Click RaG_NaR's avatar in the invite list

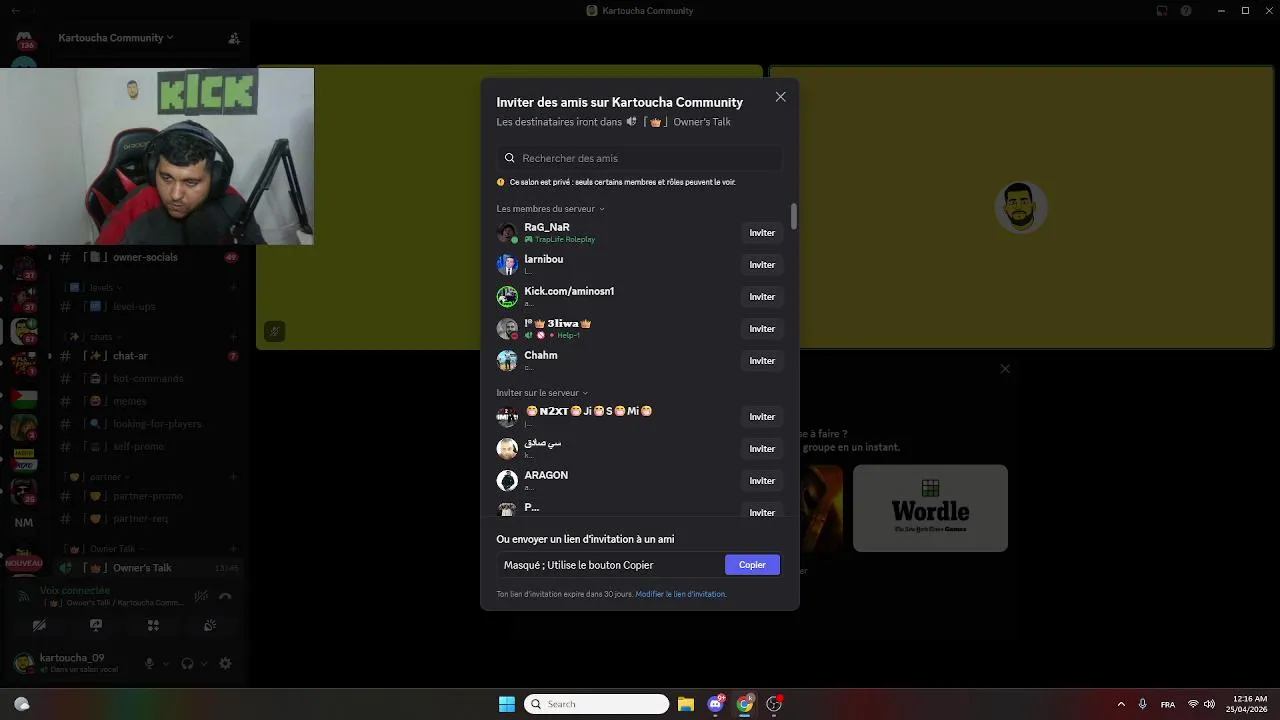click(x=507, y=233)
